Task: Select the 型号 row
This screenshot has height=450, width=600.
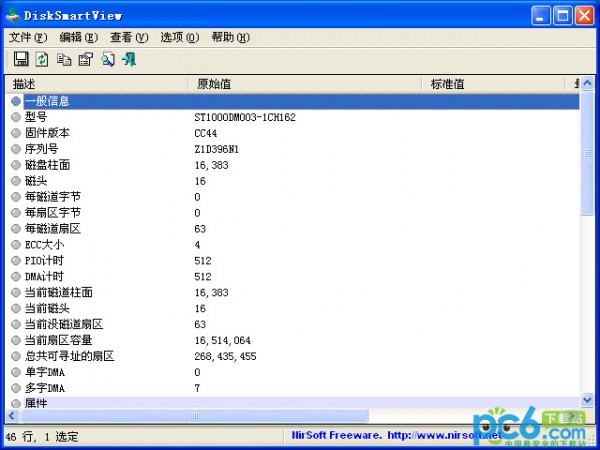Action: click(x=293, y=117)
